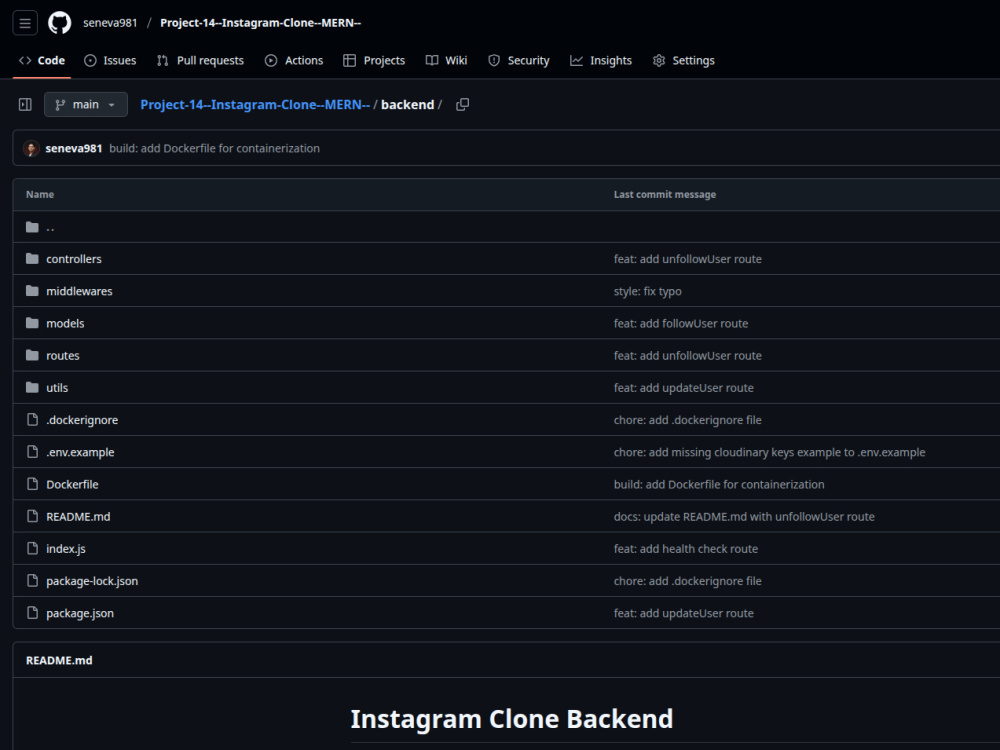
Task: Click the package.json file icon
Action: (x=33, y=613)
